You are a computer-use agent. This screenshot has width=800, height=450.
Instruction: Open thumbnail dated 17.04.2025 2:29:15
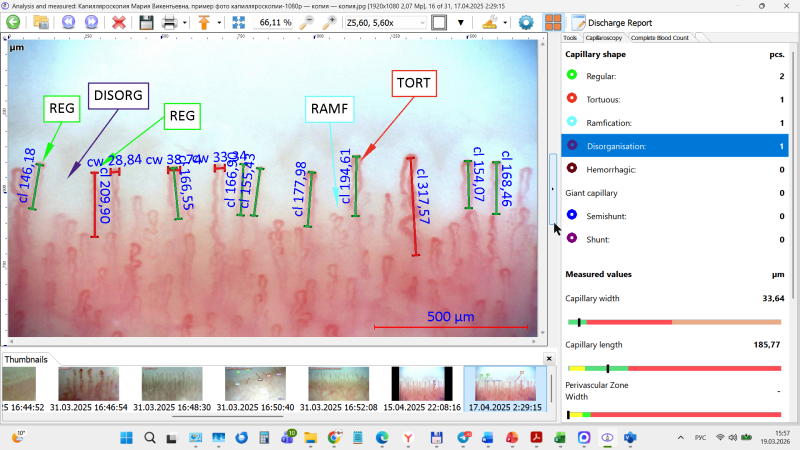click(x=505, y=389)
